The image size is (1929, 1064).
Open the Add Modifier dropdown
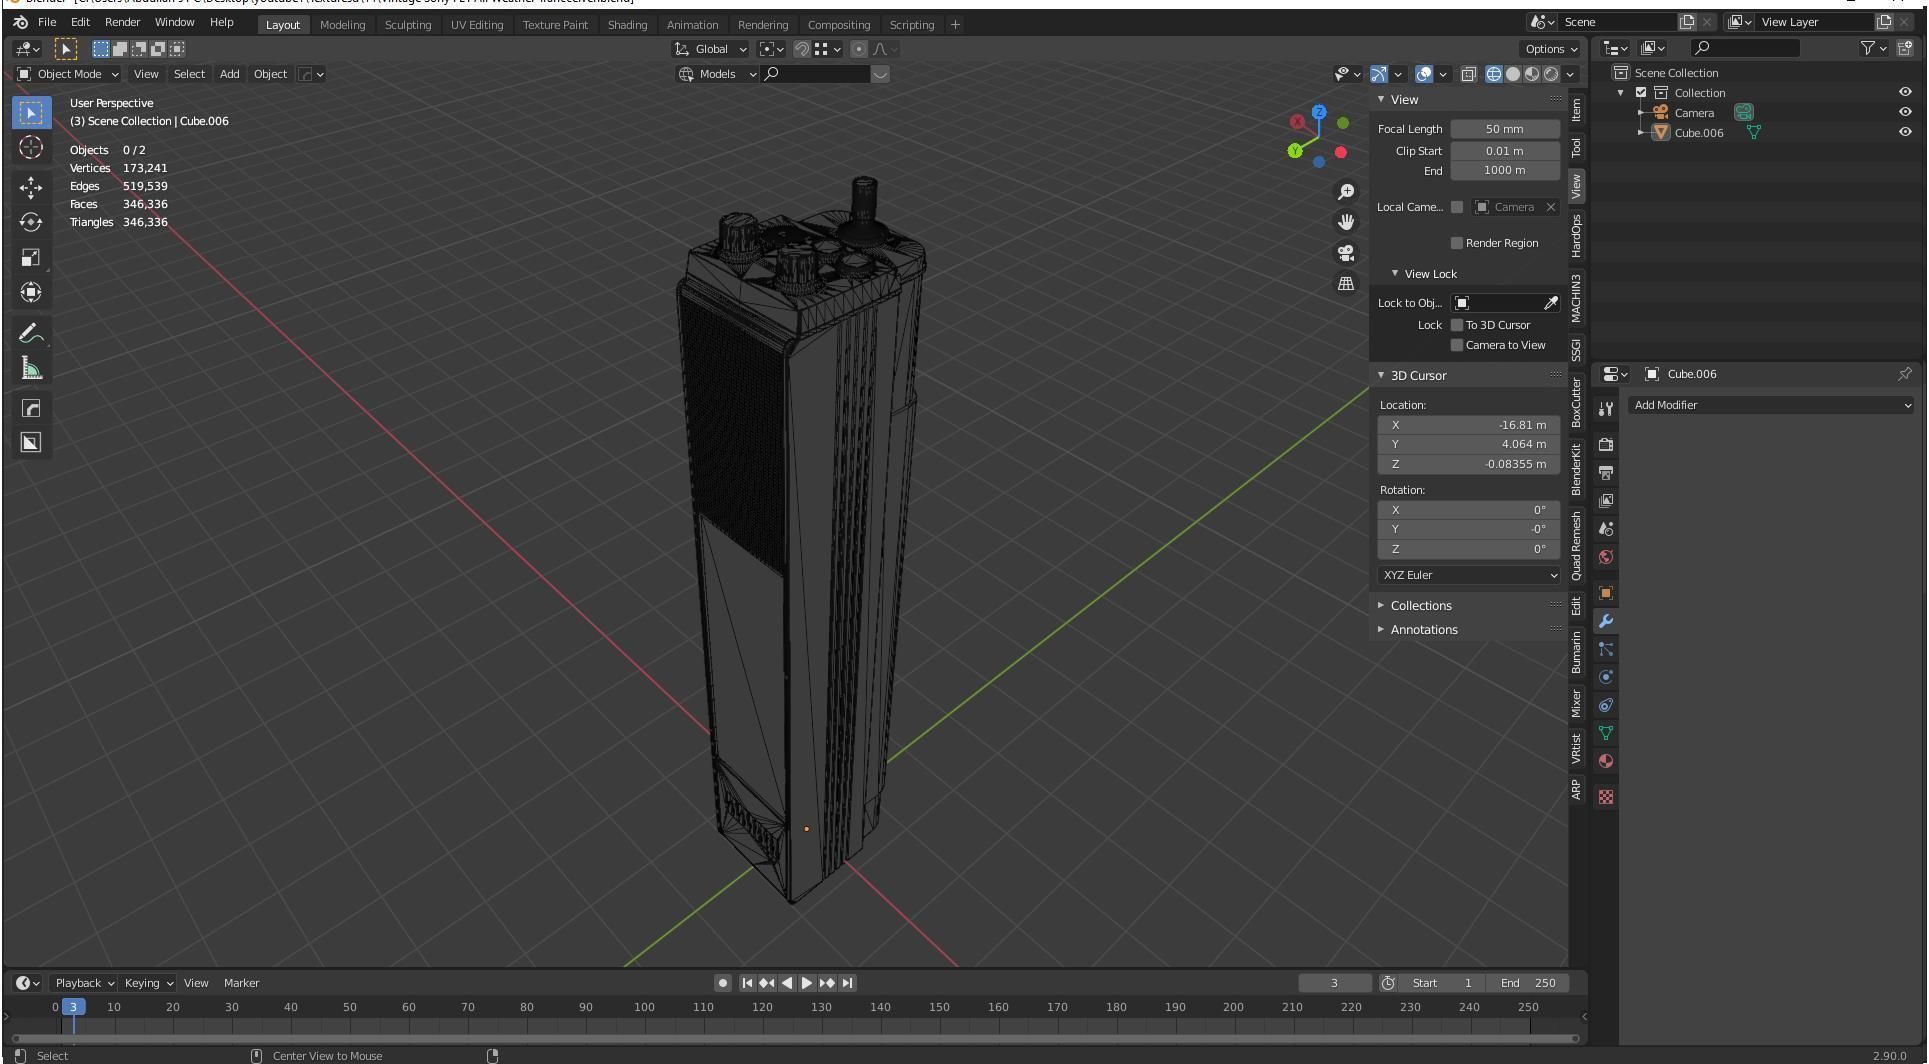coord(1771,405)
